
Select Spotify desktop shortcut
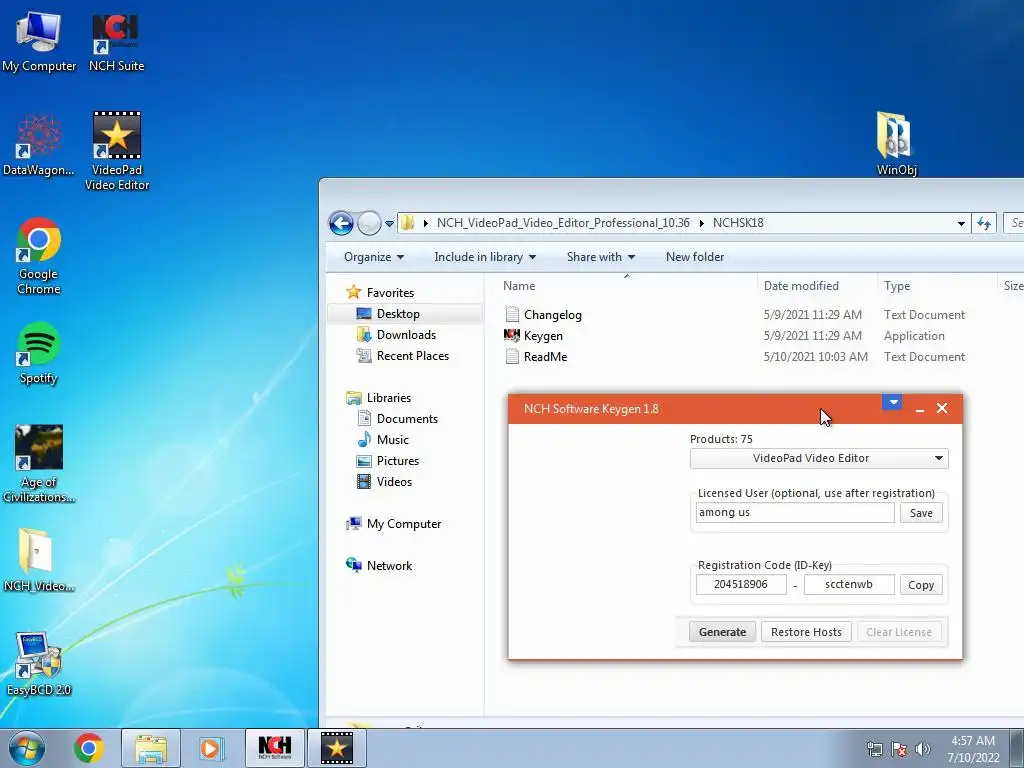(x=39, y=353)
